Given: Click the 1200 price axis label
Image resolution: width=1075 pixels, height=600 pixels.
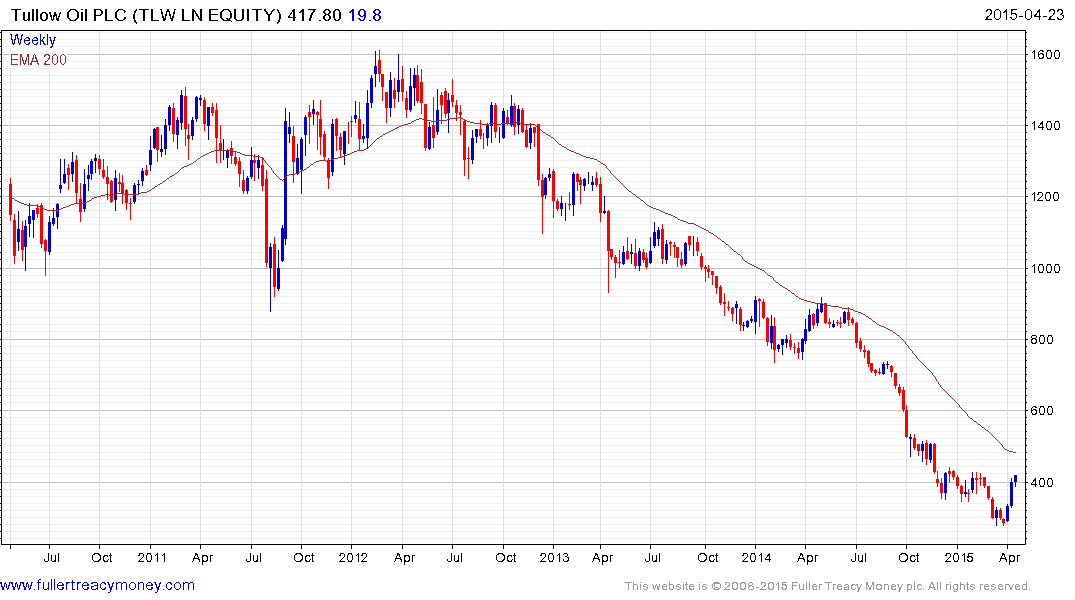Looking at the screenshot, I should point(1046,197).
